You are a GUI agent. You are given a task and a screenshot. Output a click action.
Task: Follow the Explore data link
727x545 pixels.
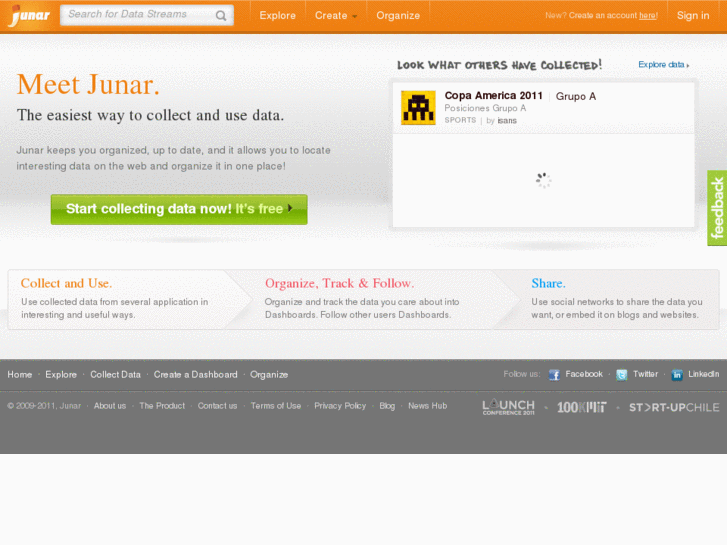663,64
